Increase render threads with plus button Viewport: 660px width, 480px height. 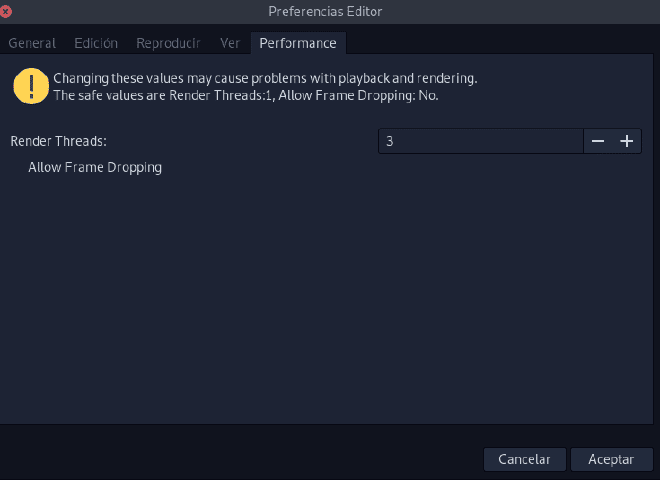(x=627, y=141)
